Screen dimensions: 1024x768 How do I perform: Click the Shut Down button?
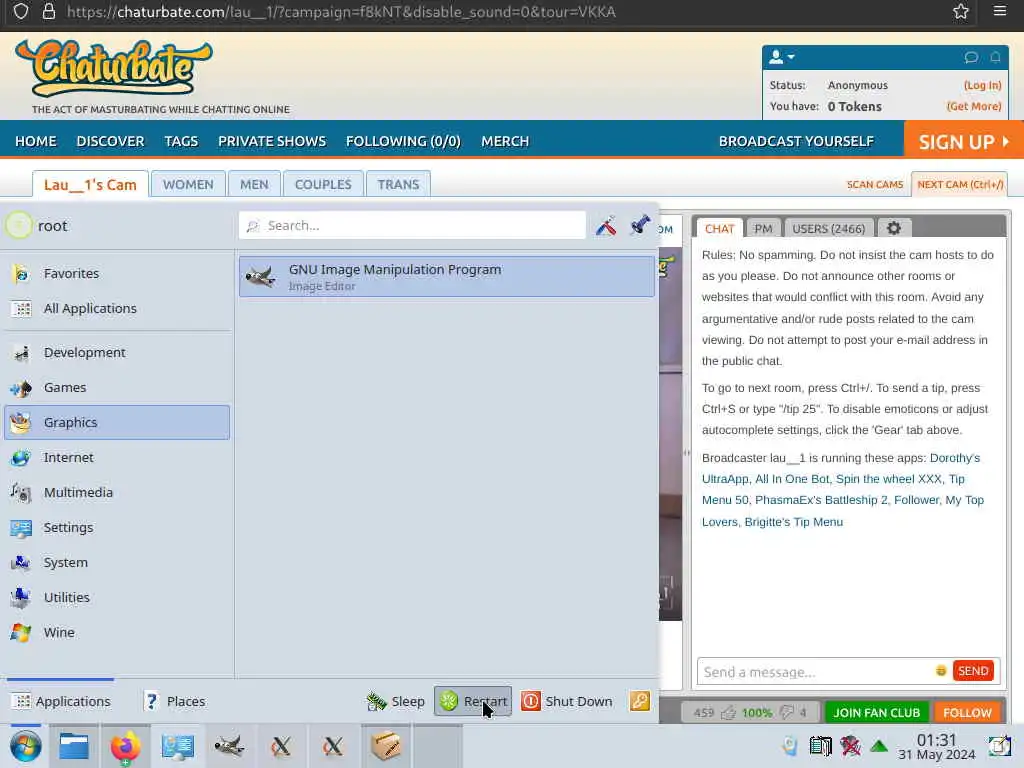tap(567, 701)
